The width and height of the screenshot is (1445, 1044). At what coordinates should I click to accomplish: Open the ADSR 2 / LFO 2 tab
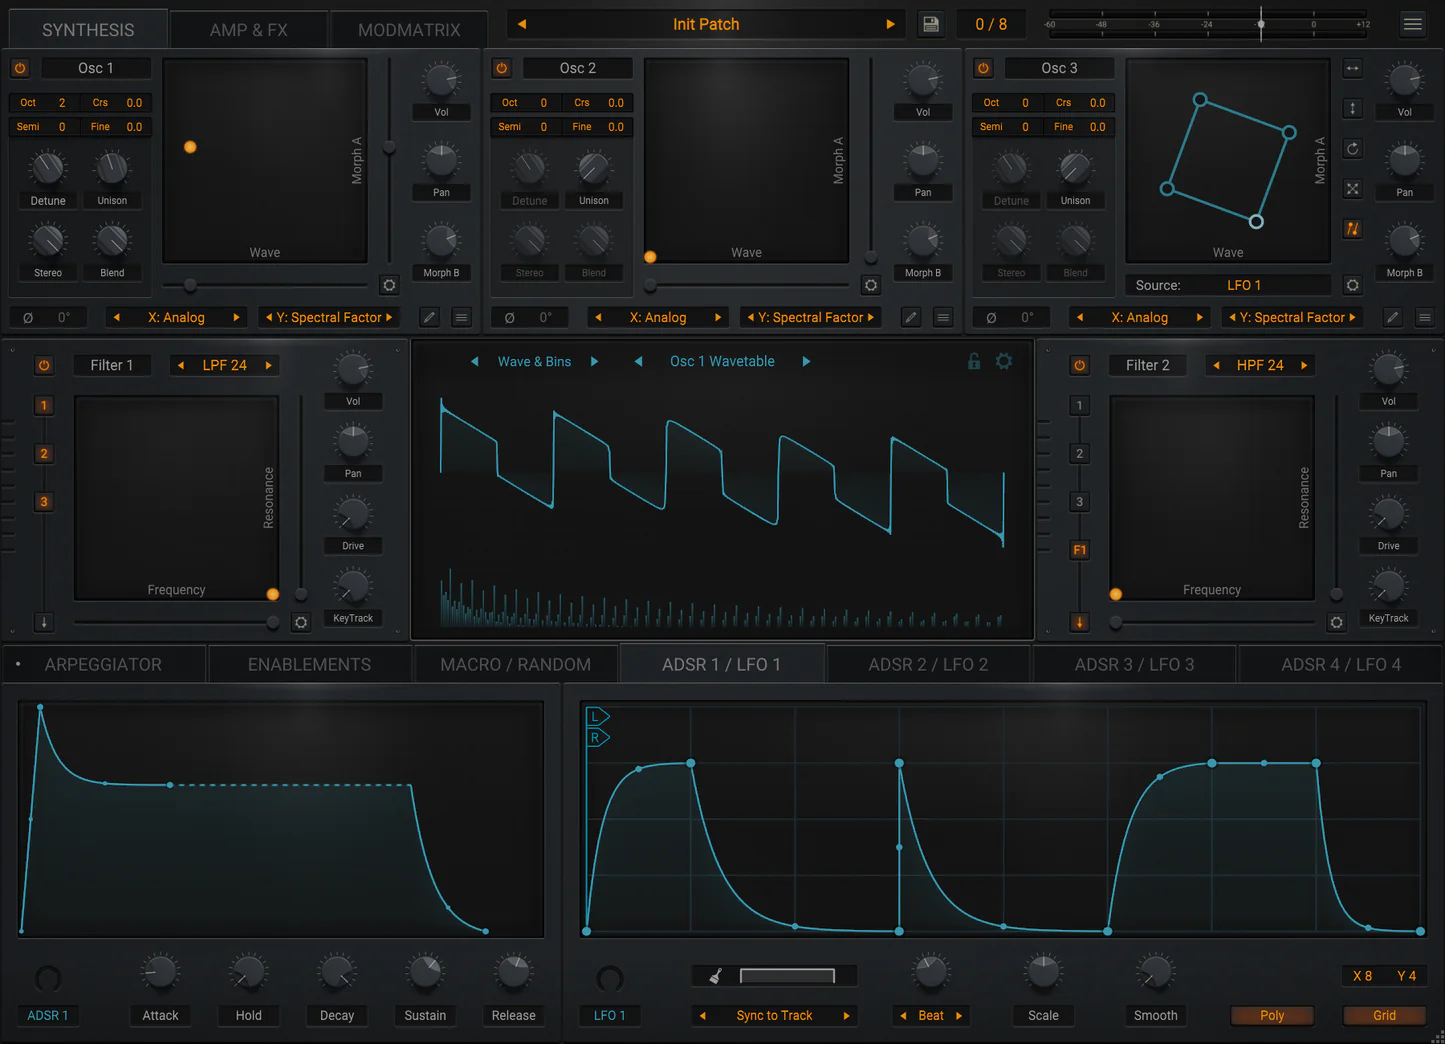(x=928, y=664)
